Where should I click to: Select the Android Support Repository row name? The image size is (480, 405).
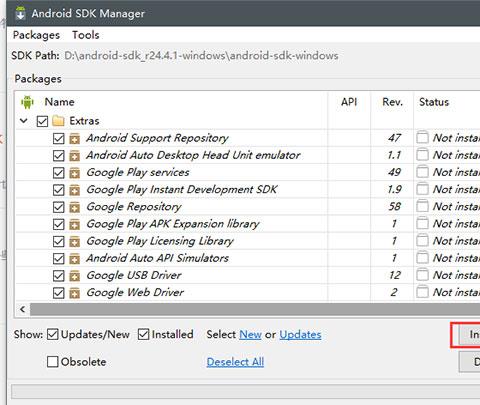157,138
